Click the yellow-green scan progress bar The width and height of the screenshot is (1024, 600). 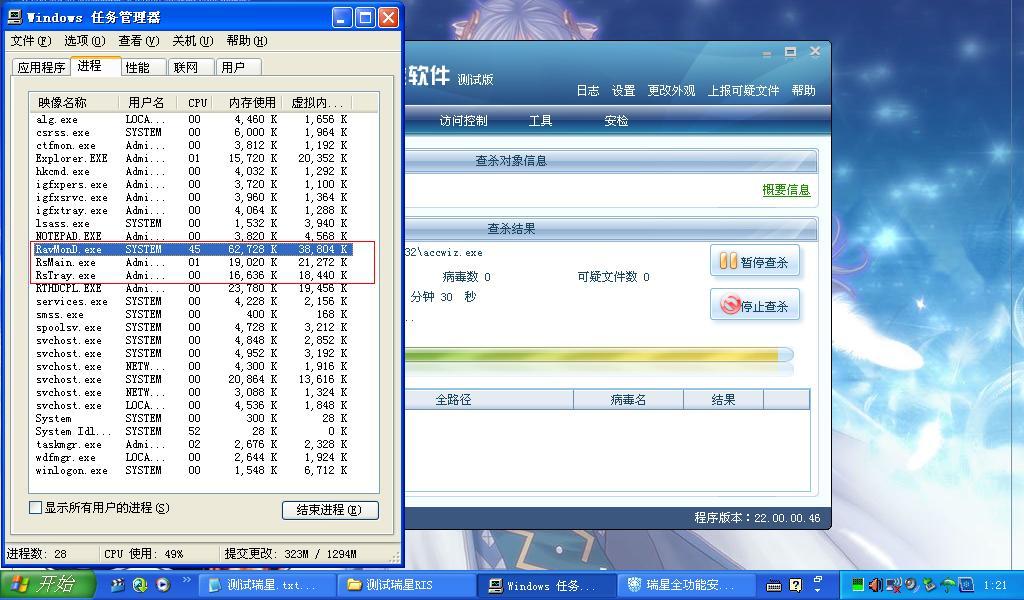click(x=599, y=355)
